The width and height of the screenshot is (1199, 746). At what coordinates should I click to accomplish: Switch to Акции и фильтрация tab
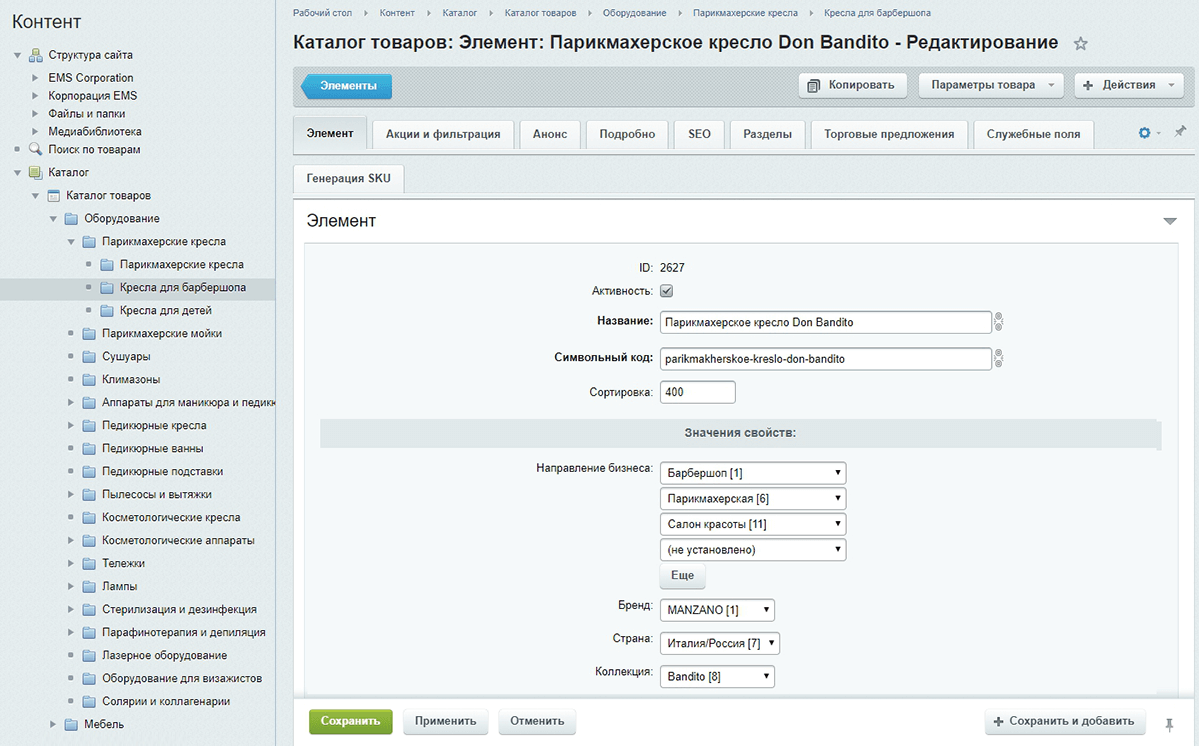point(443,134)
